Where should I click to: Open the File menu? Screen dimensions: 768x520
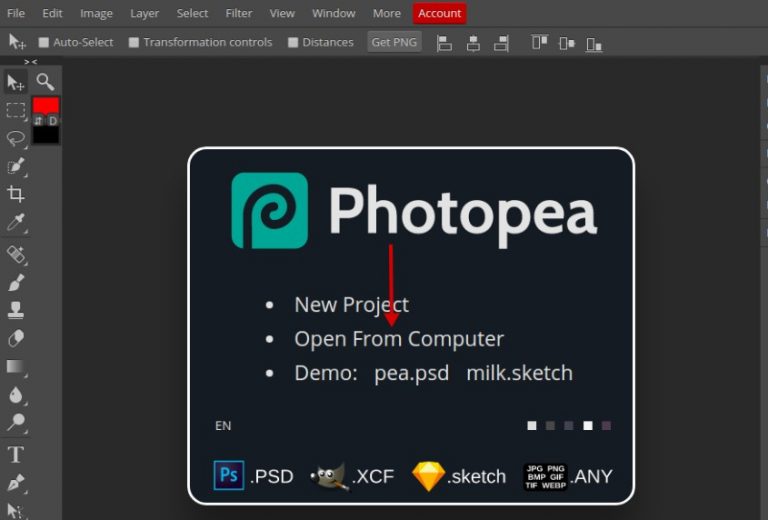click(x=16, y=13)
